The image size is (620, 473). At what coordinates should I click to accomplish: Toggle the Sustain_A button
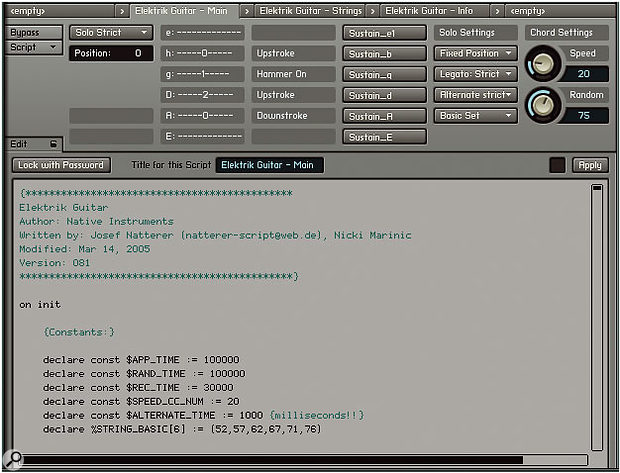384,116
